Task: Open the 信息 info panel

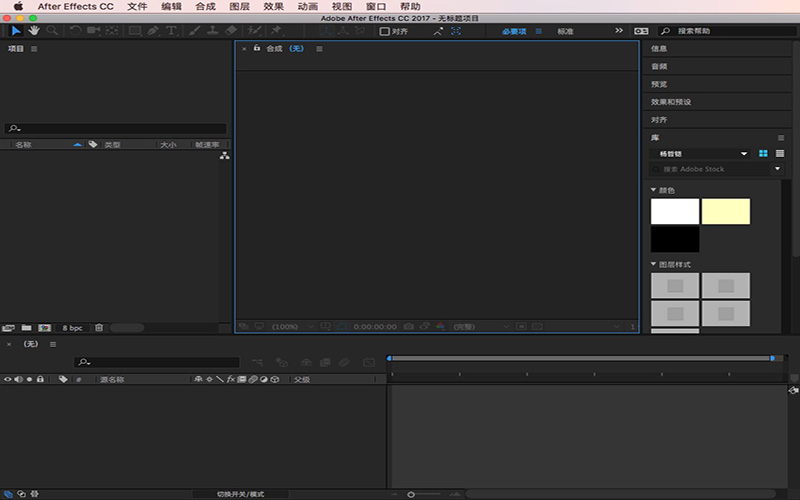Action: pyautogui.click(x=659, y=48)
